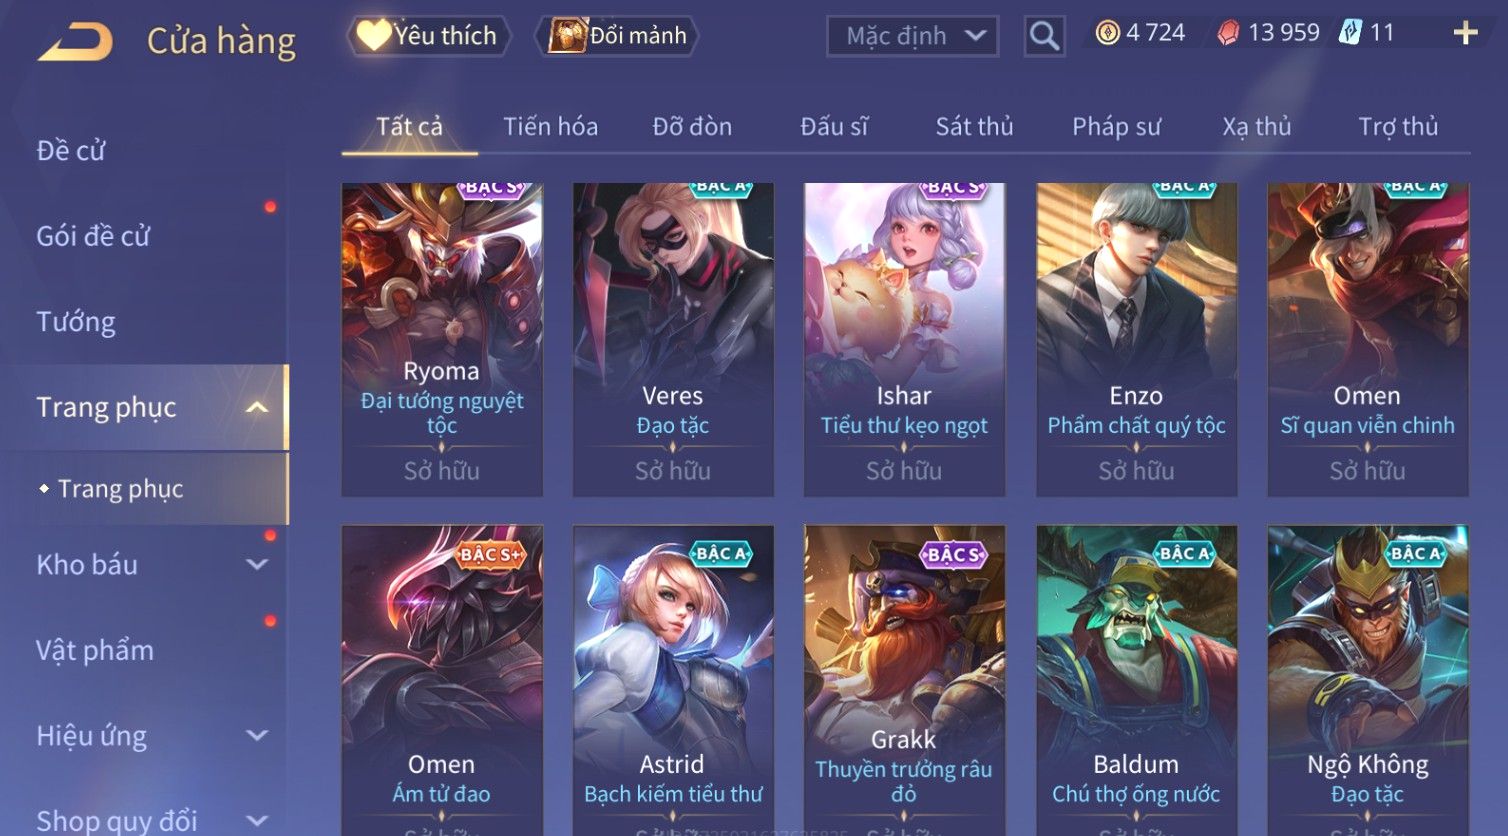Open the Mặc định sort dropdown
The width and height of the screenshot is (1508, 836).
912,37
